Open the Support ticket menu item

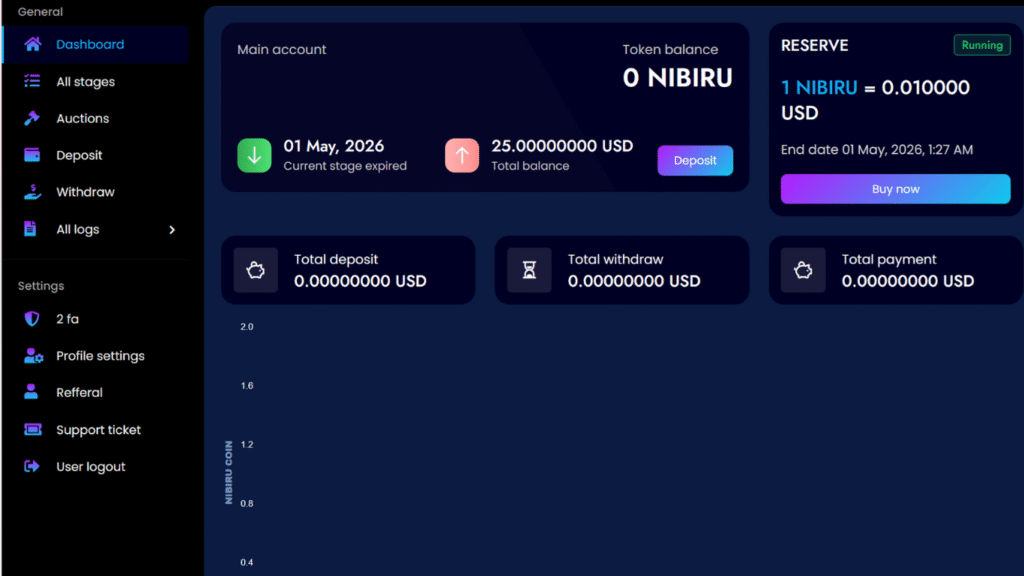point(98,430)
